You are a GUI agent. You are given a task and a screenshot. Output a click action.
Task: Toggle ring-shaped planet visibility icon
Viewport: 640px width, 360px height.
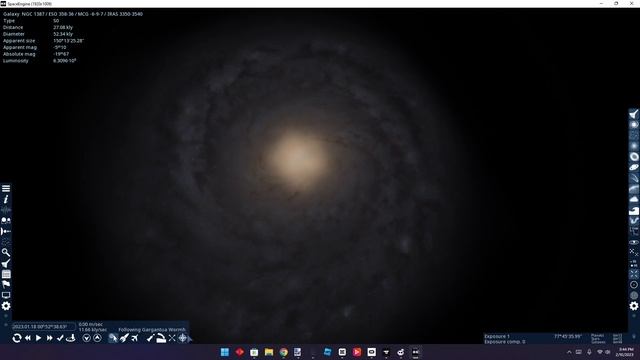633,157
